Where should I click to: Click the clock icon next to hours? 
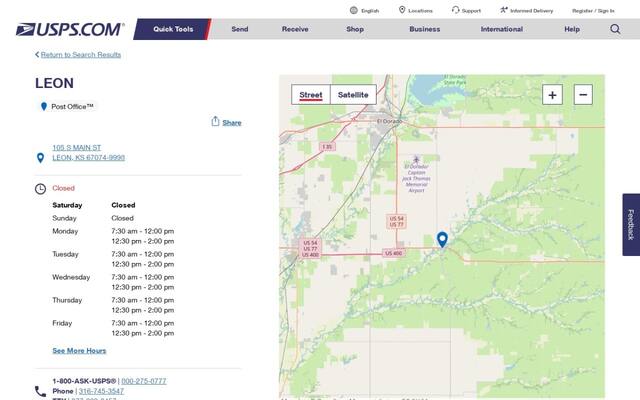click(x=40, y=189)
